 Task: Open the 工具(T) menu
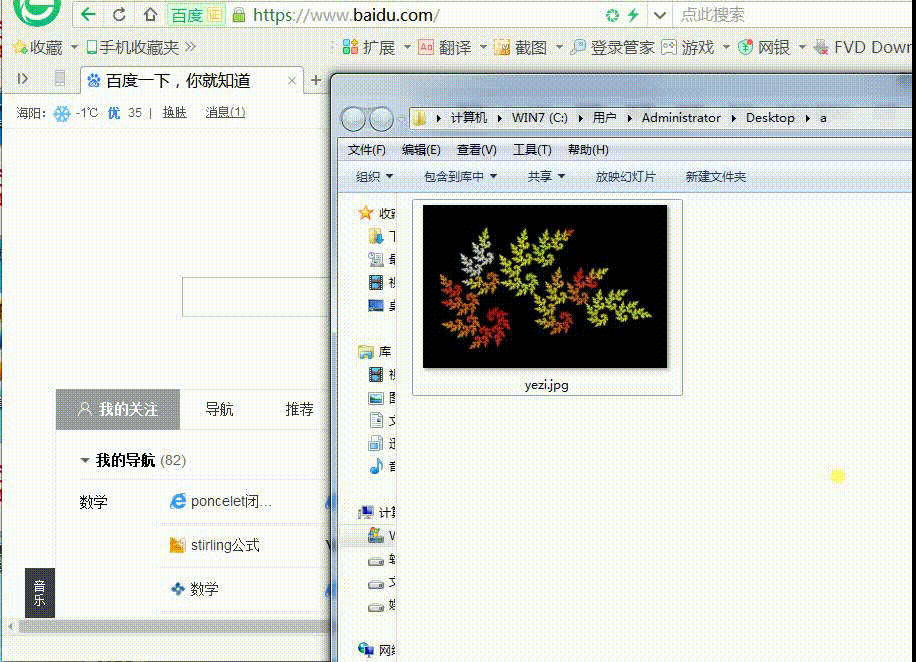pos(532,150)
